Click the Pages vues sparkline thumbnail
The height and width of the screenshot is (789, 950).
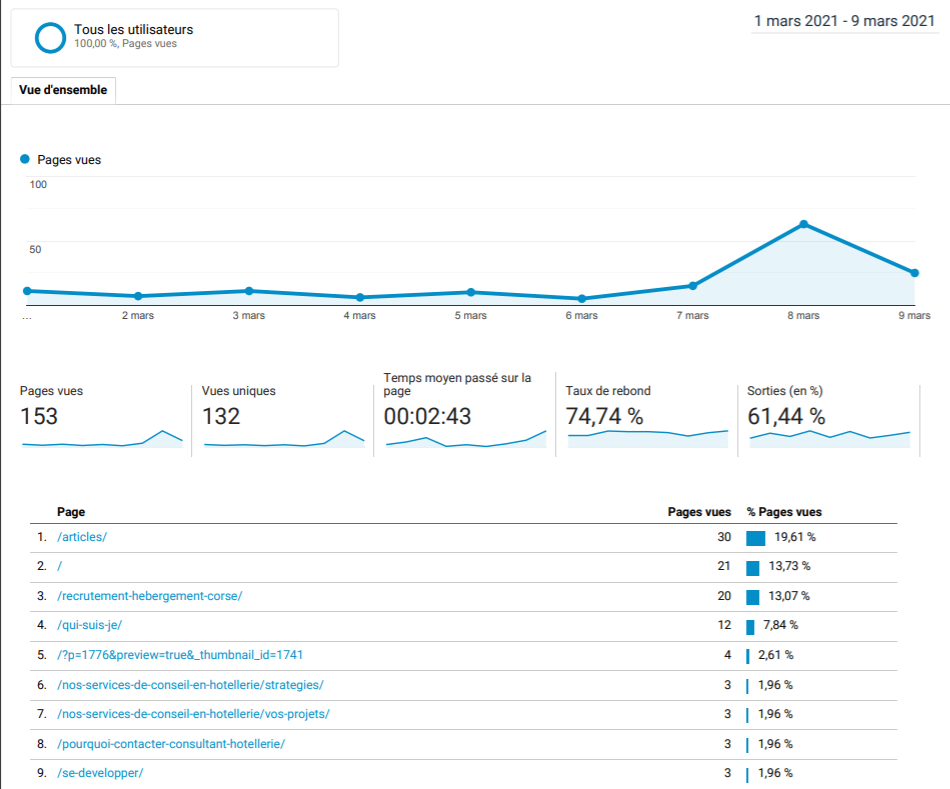[102, 440]
